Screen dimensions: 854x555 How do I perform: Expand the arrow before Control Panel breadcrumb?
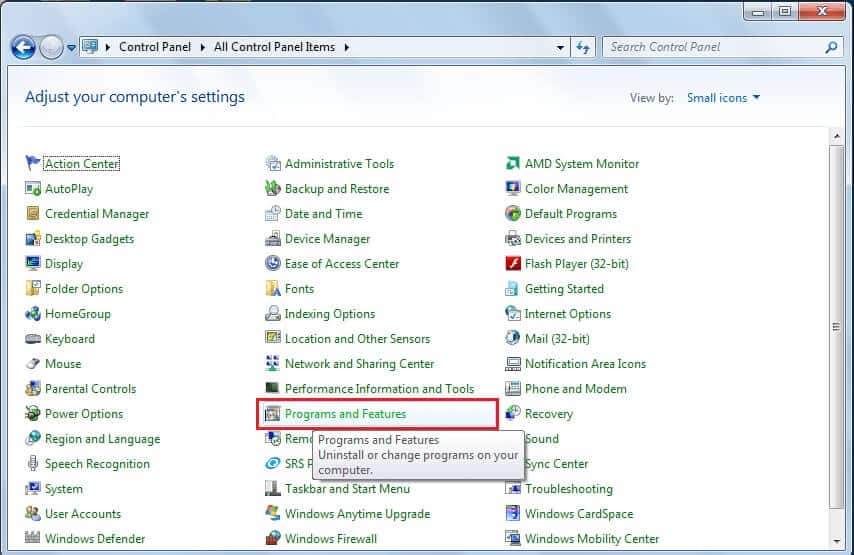click(108, 47)
